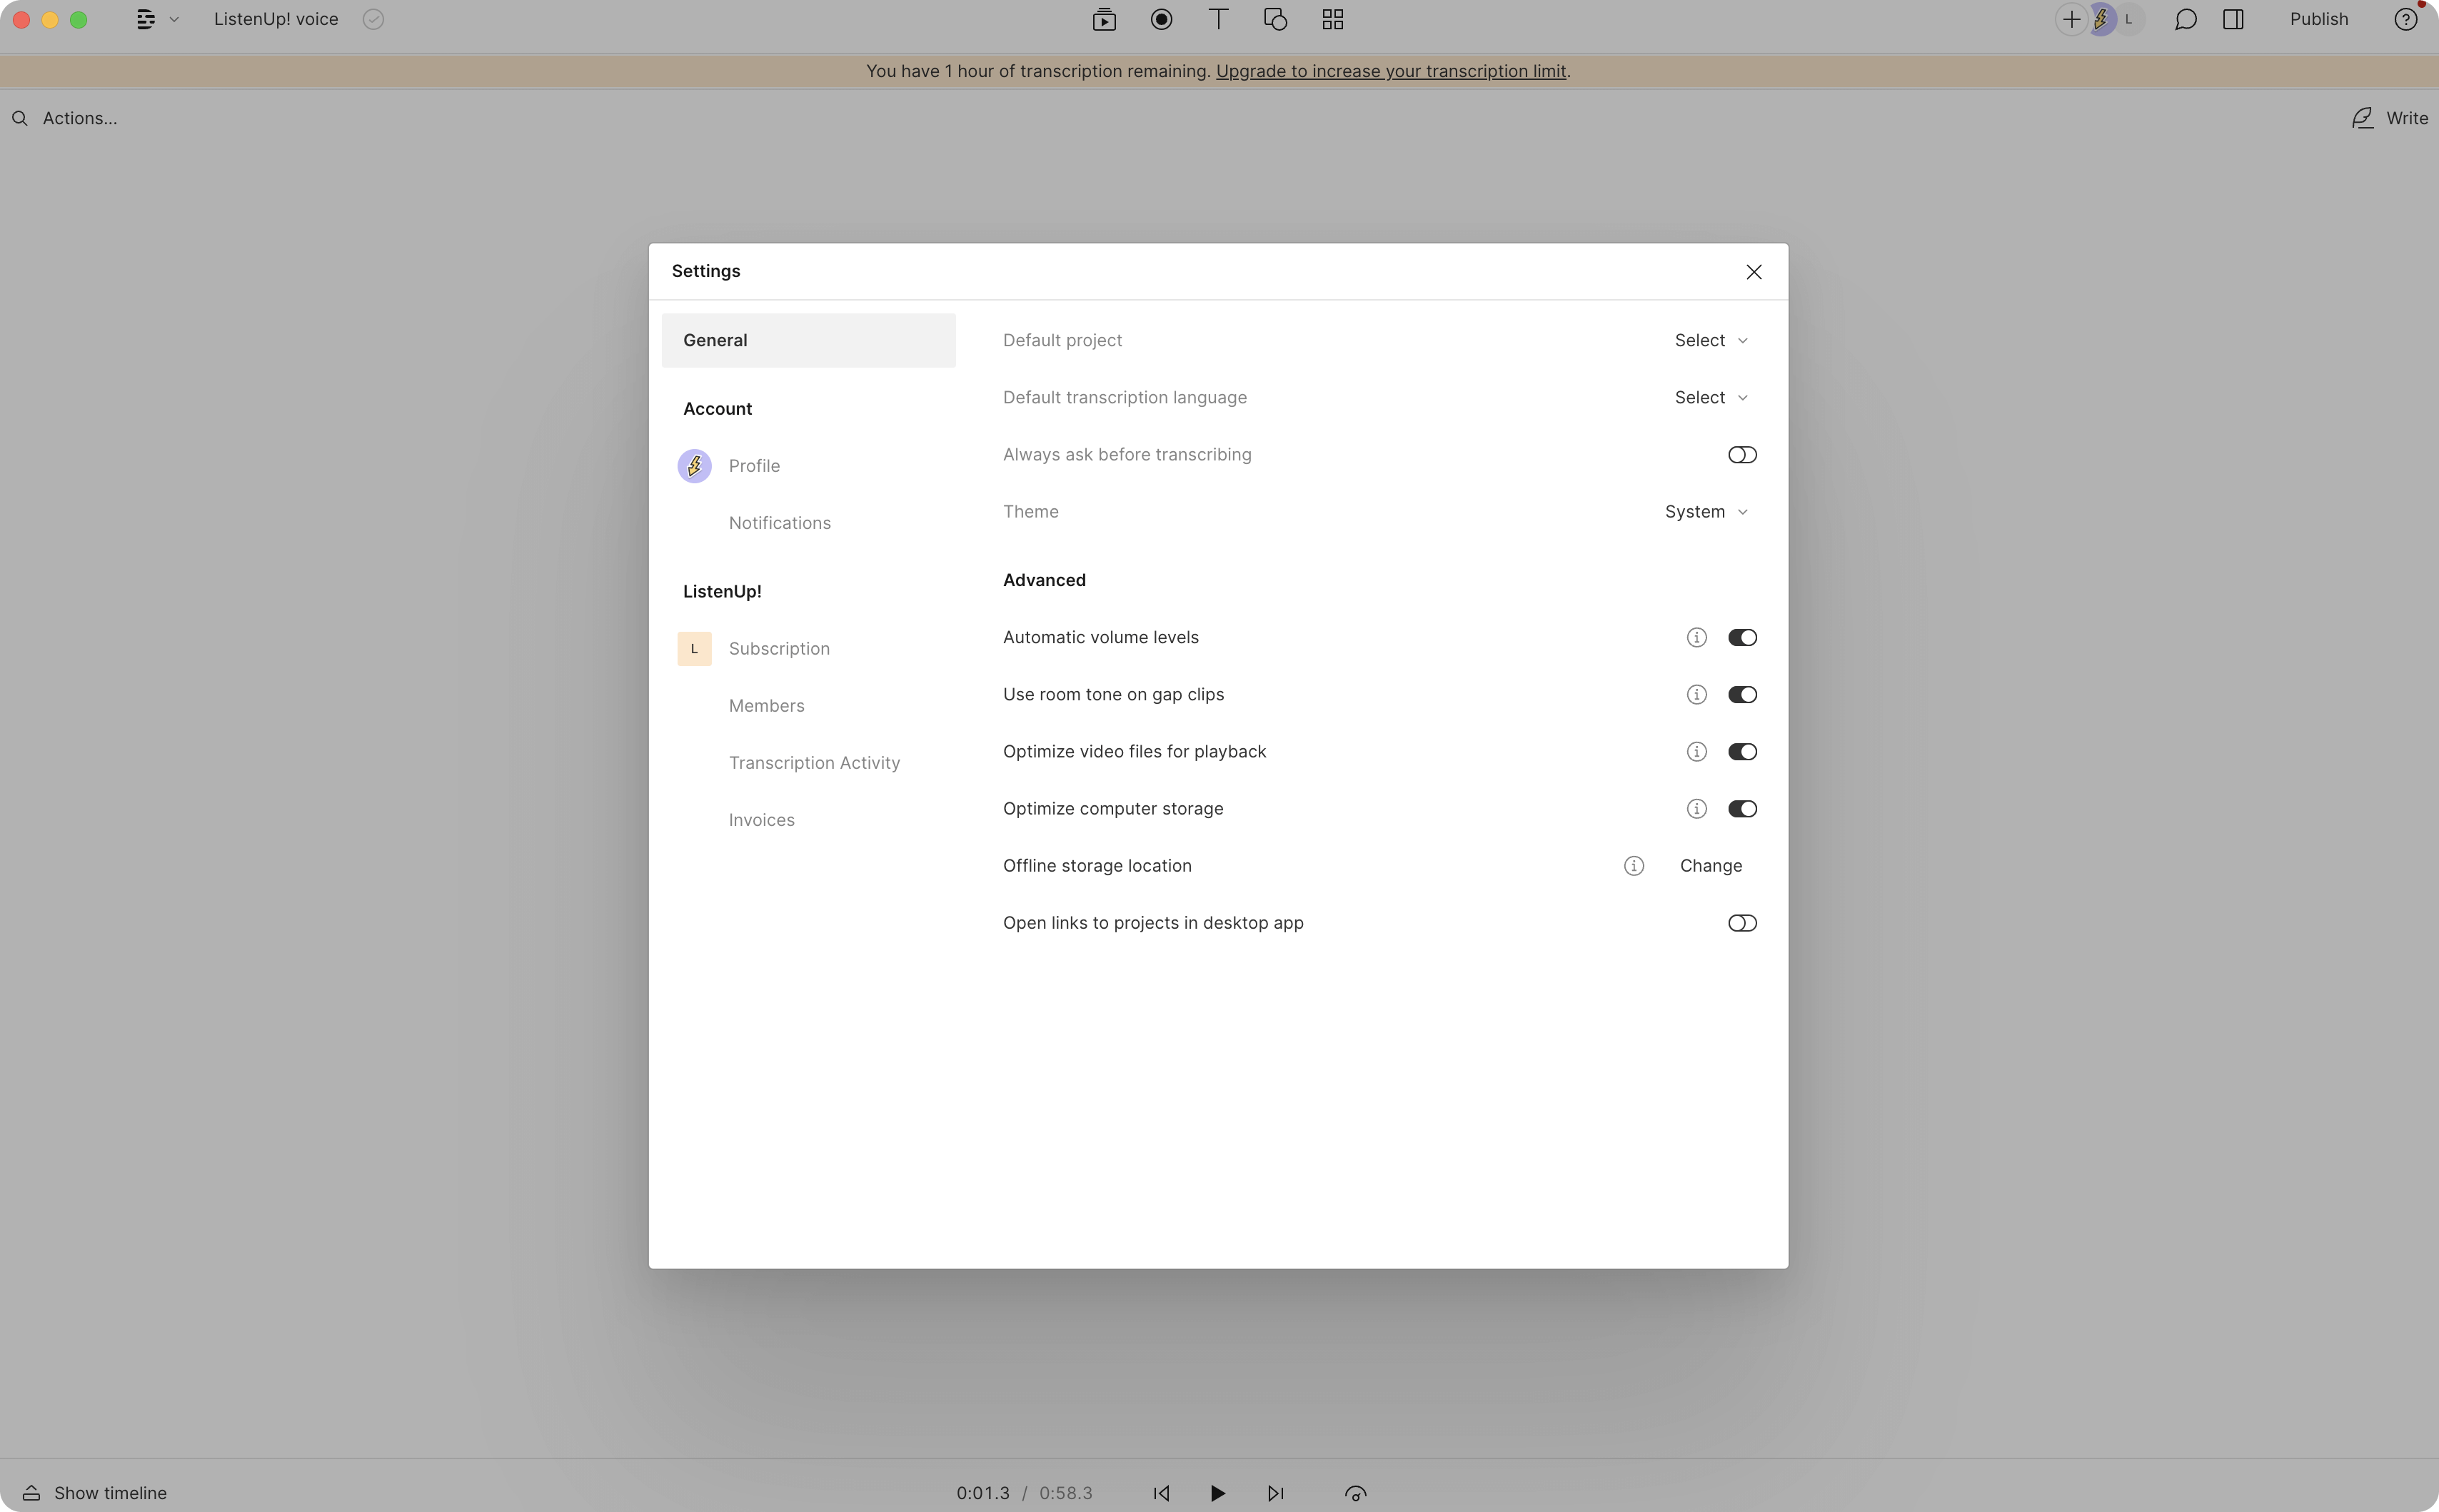This screenshot has width=2439, height=1512.
Task: Click Show timeline button
Action: 95,1493
